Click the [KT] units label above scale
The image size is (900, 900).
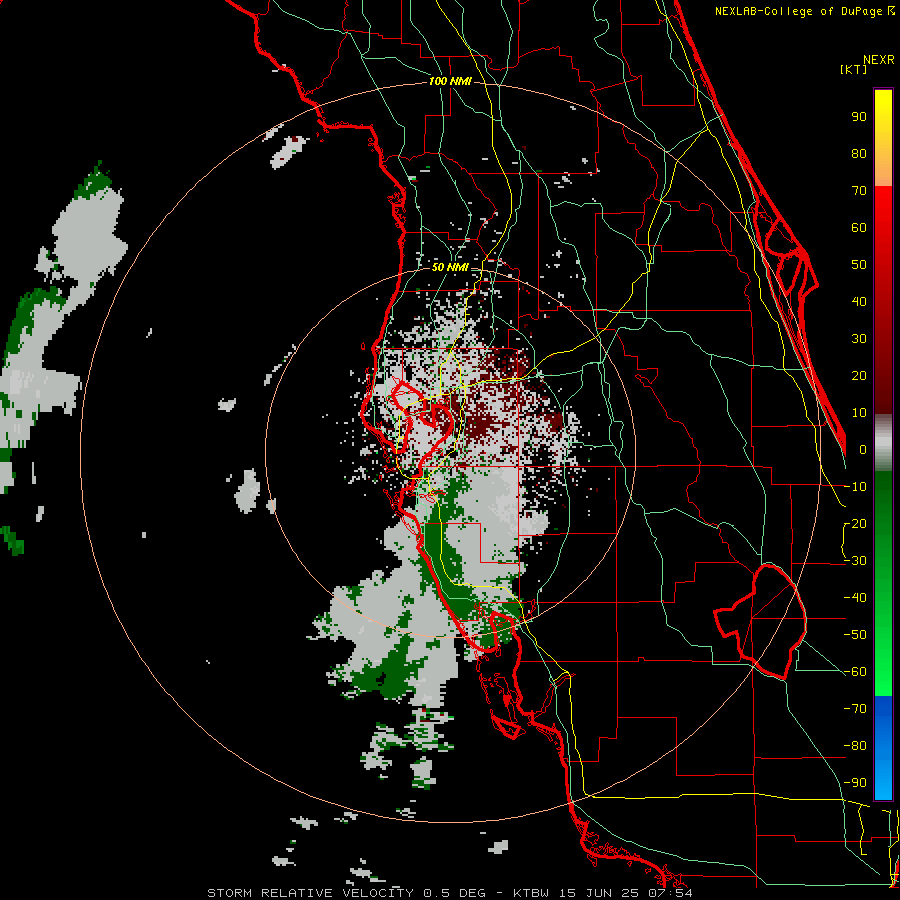(x=854, y=69)
